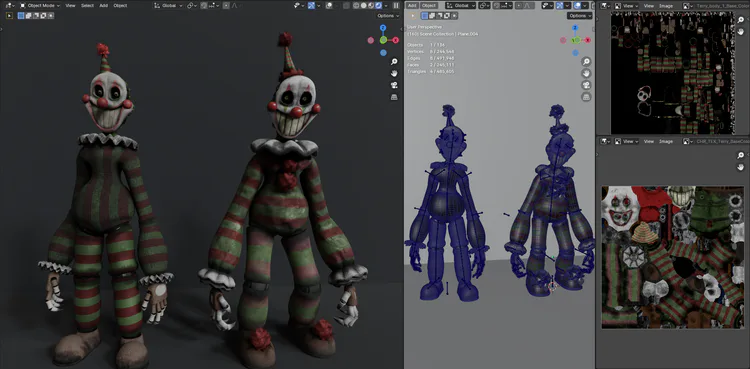Open editor type menu in left 3D viewport
Screen dimensions: 750x369
coord(10,6)
